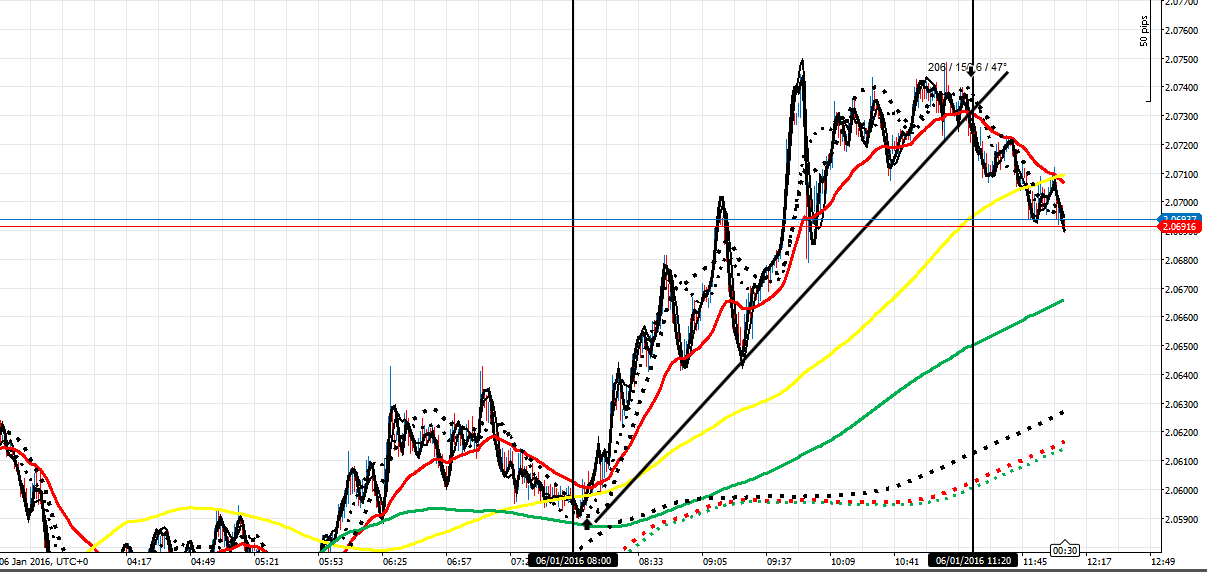
Task: Click the up arrow marker at trend line start
Action: [587, 522]
